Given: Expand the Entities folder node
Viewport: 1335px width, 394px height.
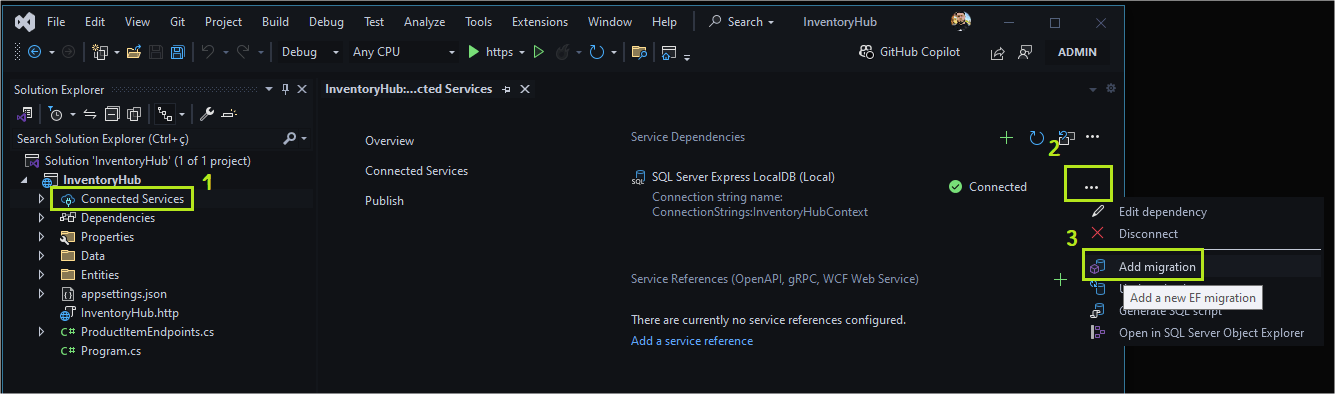Looking at the screenshot, I should pyautogui.click(x=41, y=275).
